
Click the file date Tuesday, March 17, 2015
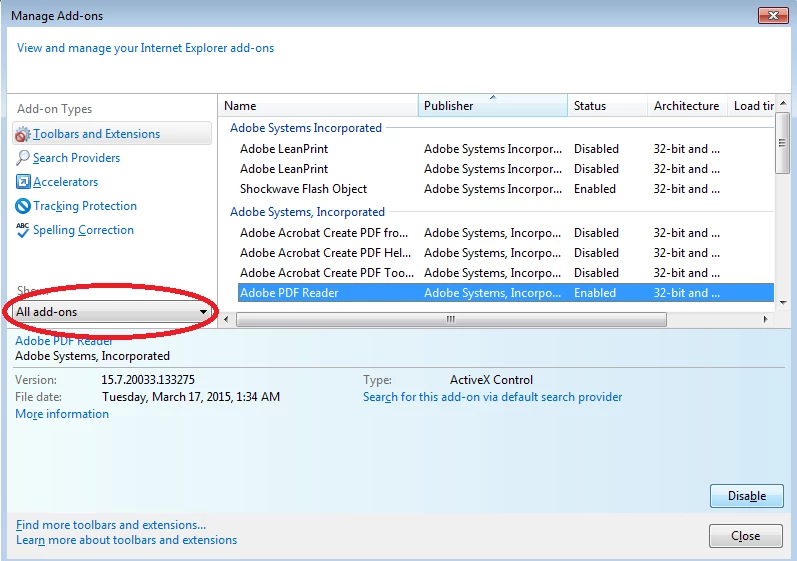(x=191, y=397)
